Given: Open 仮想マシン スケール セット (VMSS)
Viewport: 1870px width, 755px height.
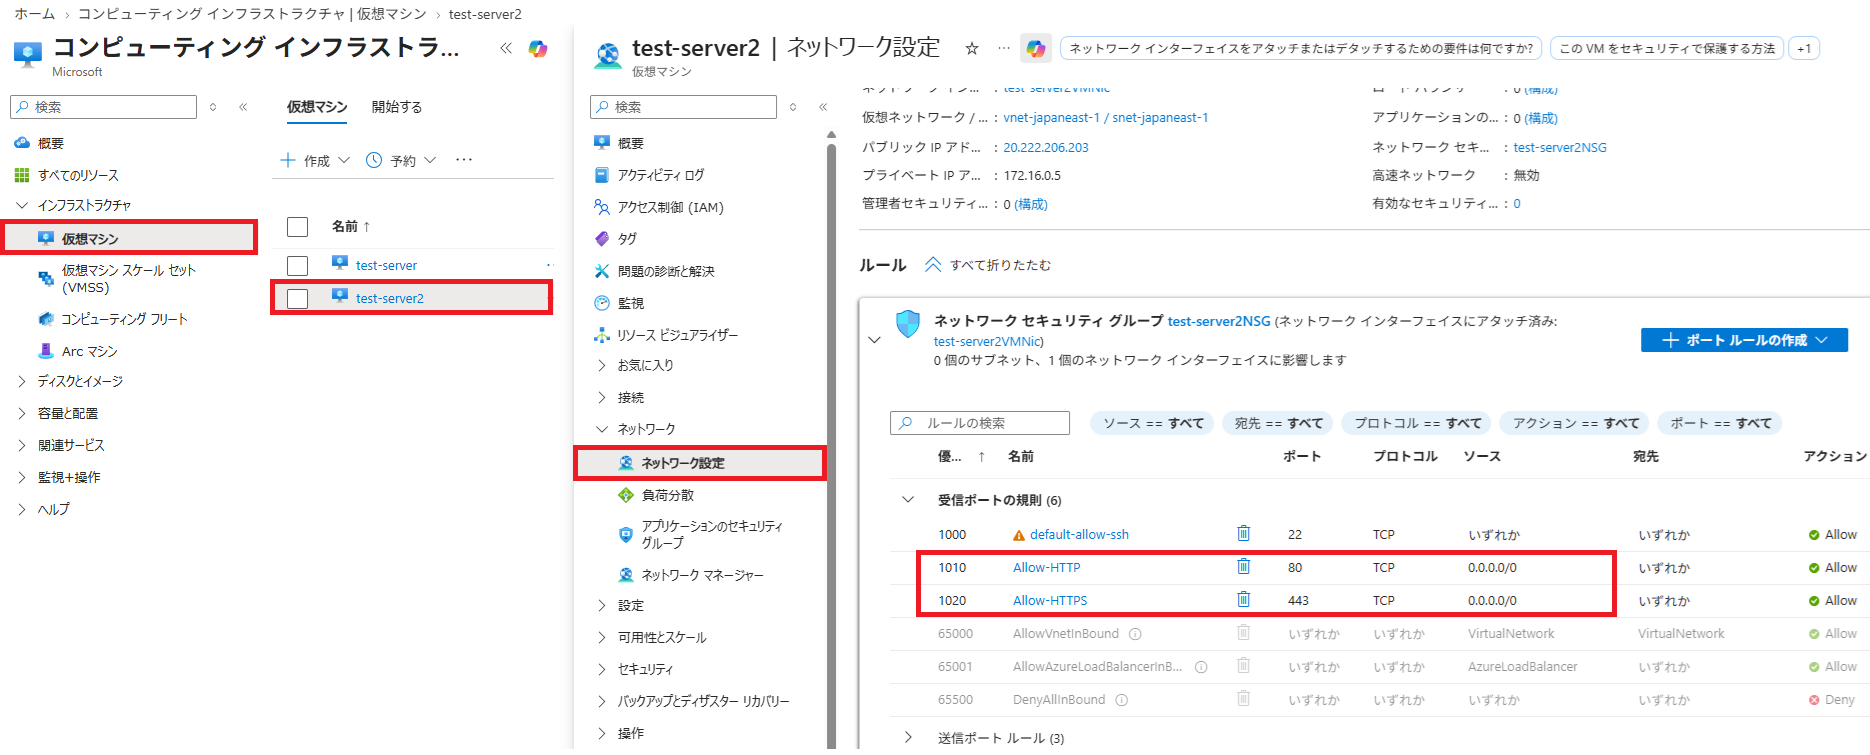Looking at the screenshot, I should 128,279.
